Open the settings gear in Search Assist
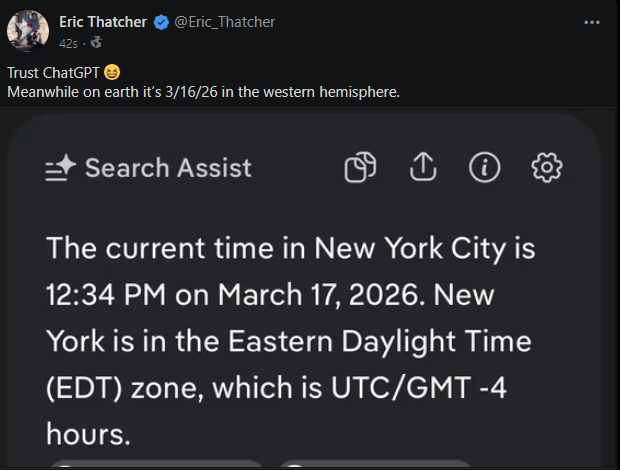The width and height of the screenshot is (620, 470). [x=547, y=168]
